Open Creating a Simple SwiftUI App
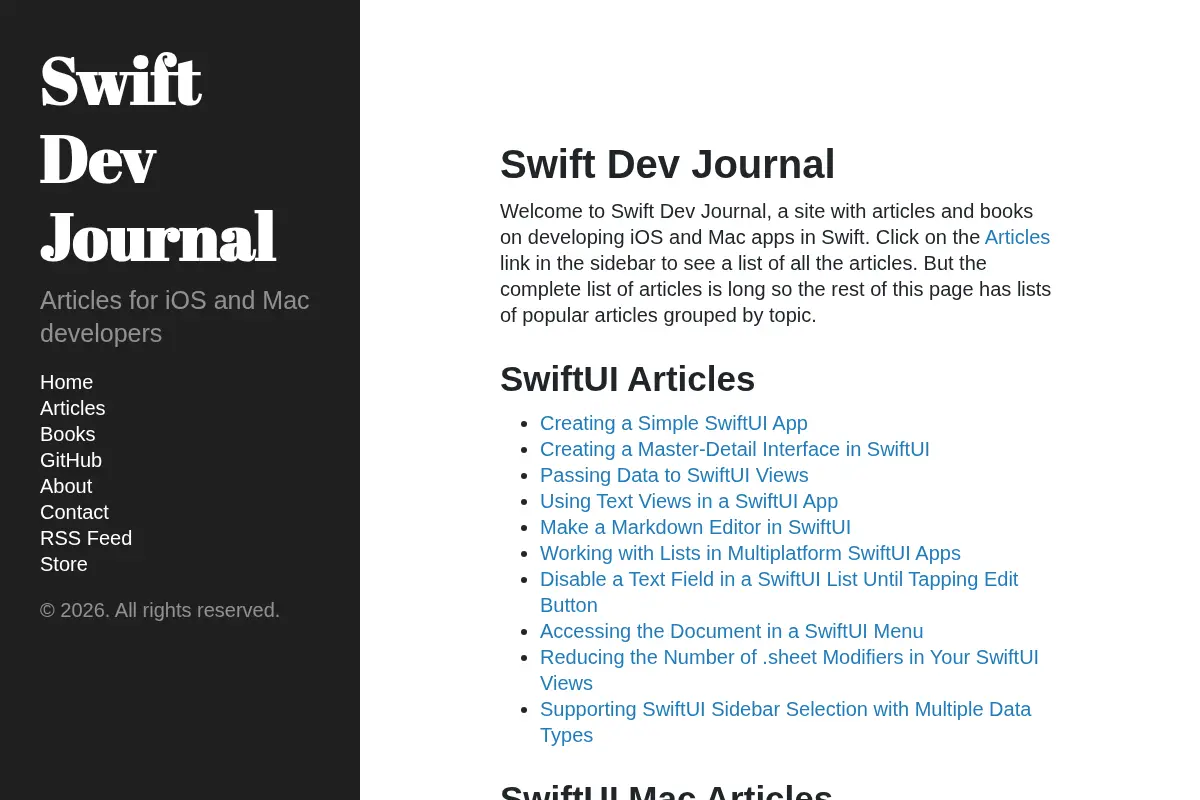 [674, 423]
